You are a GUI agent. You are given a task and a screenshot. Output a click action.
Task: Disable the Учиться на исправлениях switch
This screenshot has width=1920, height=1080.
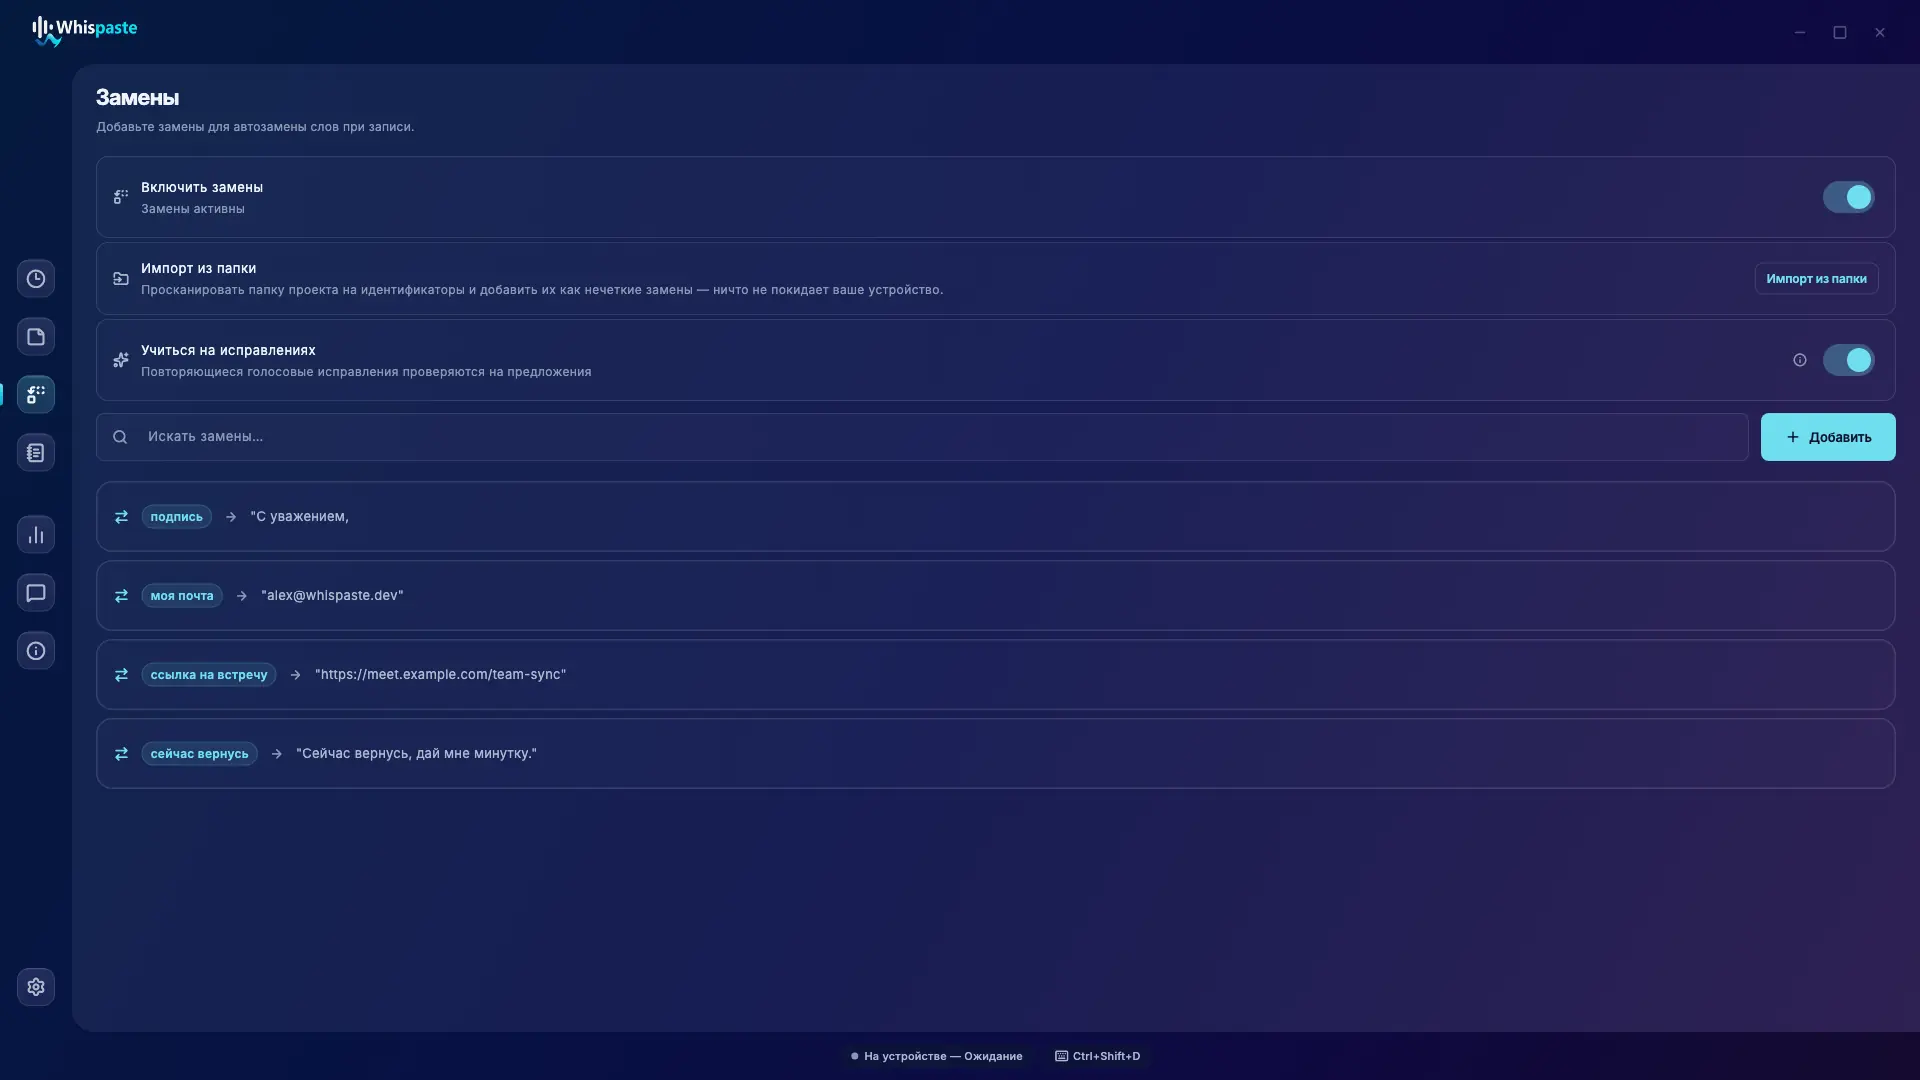click(x=1848, y=360)
